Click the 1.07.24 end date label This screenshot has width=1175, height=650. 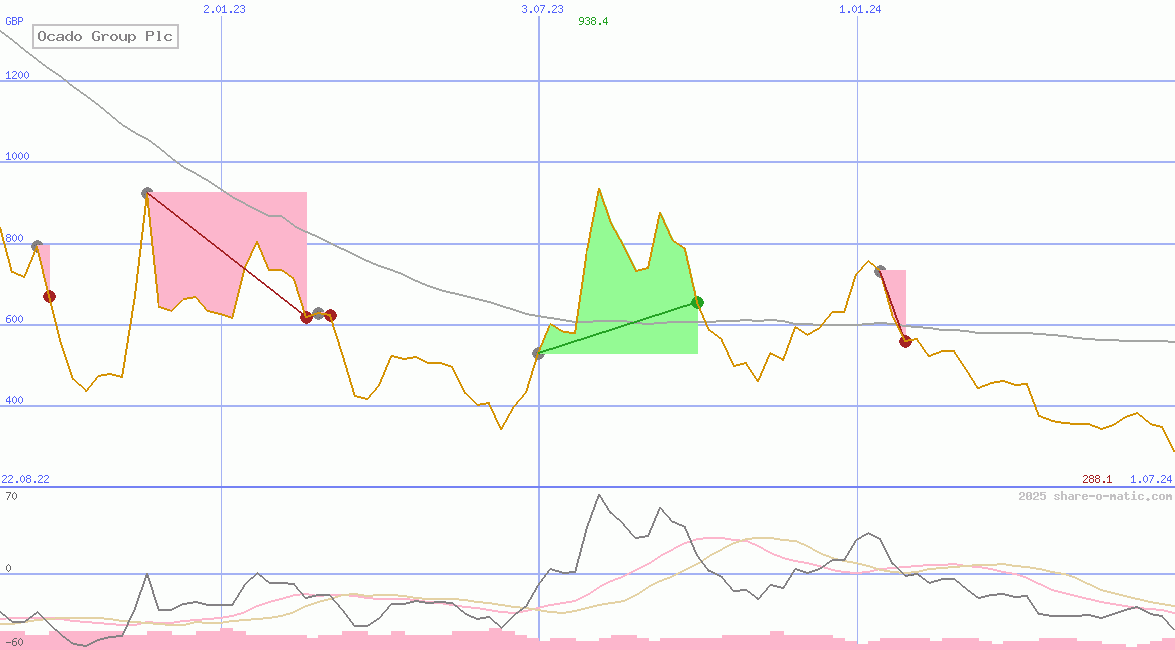point(1151,479)
